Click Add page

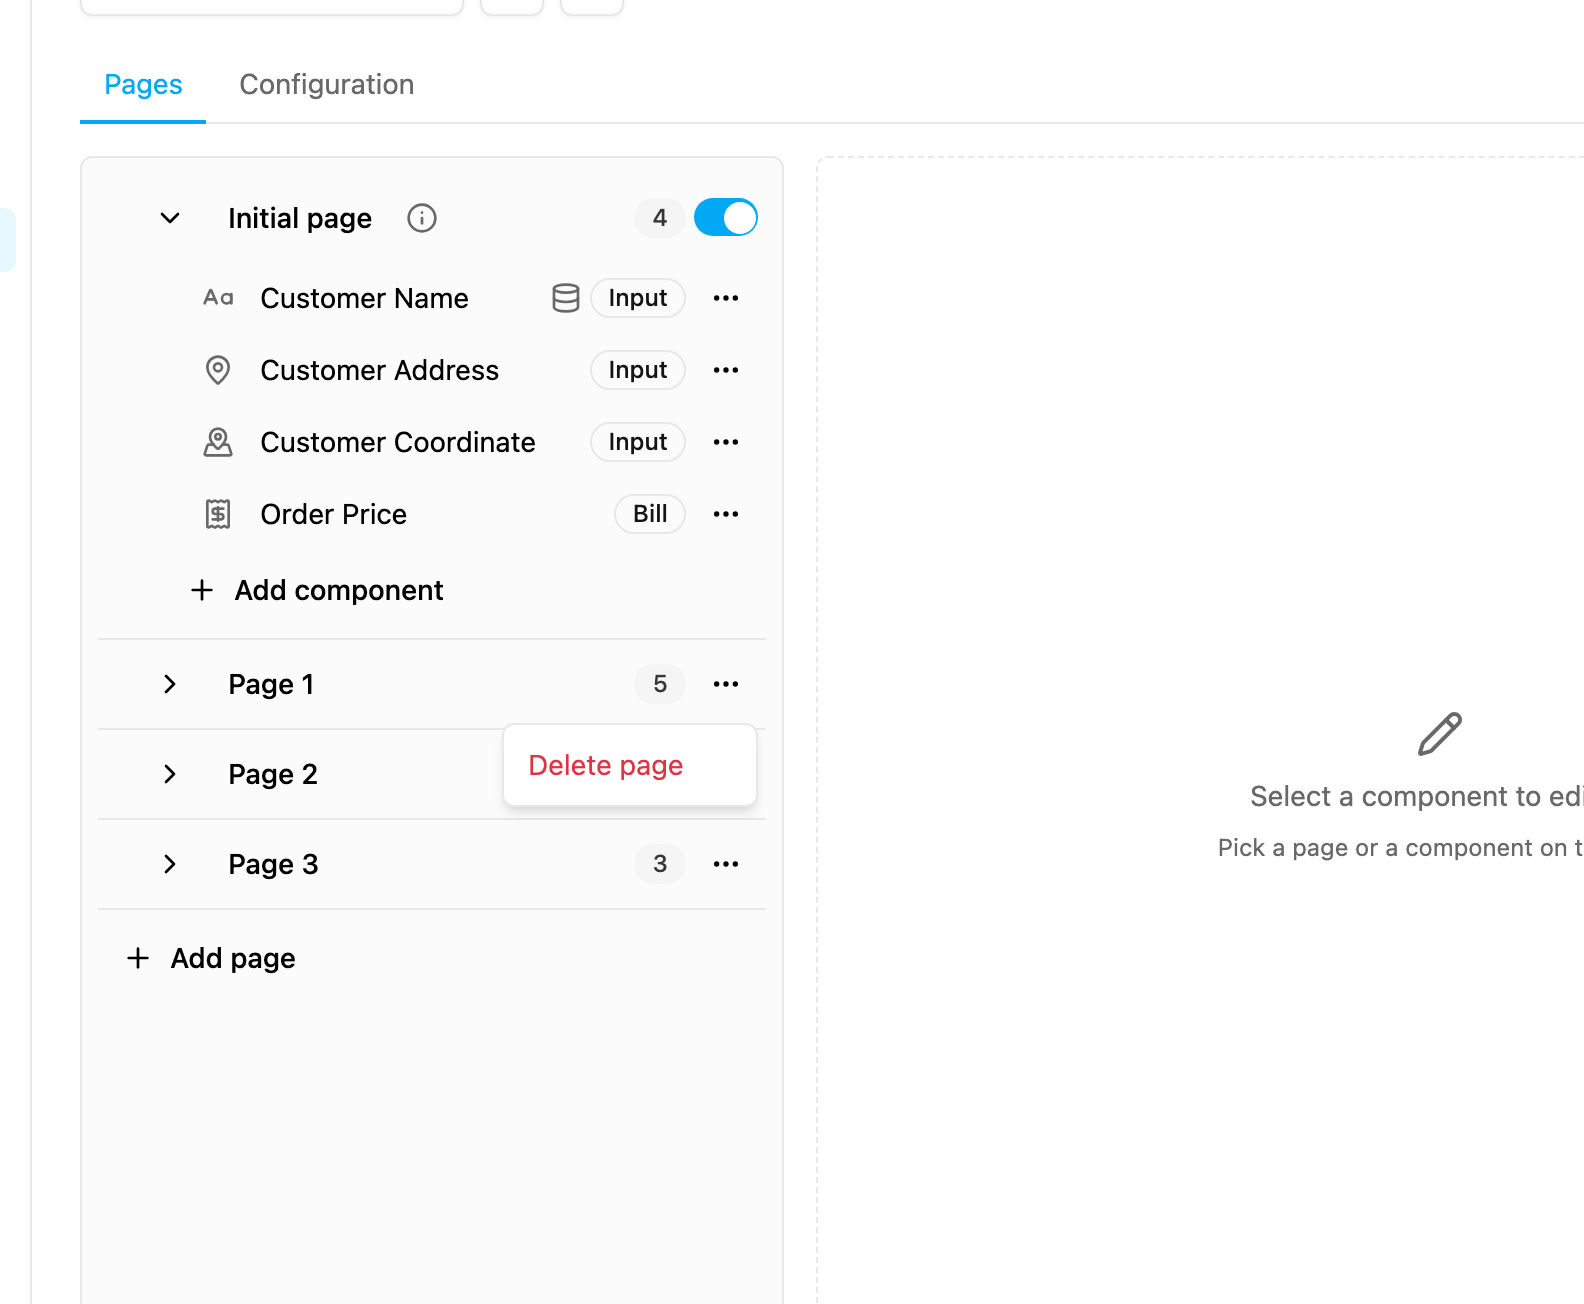pyautogui.click(x=211, y=958)
